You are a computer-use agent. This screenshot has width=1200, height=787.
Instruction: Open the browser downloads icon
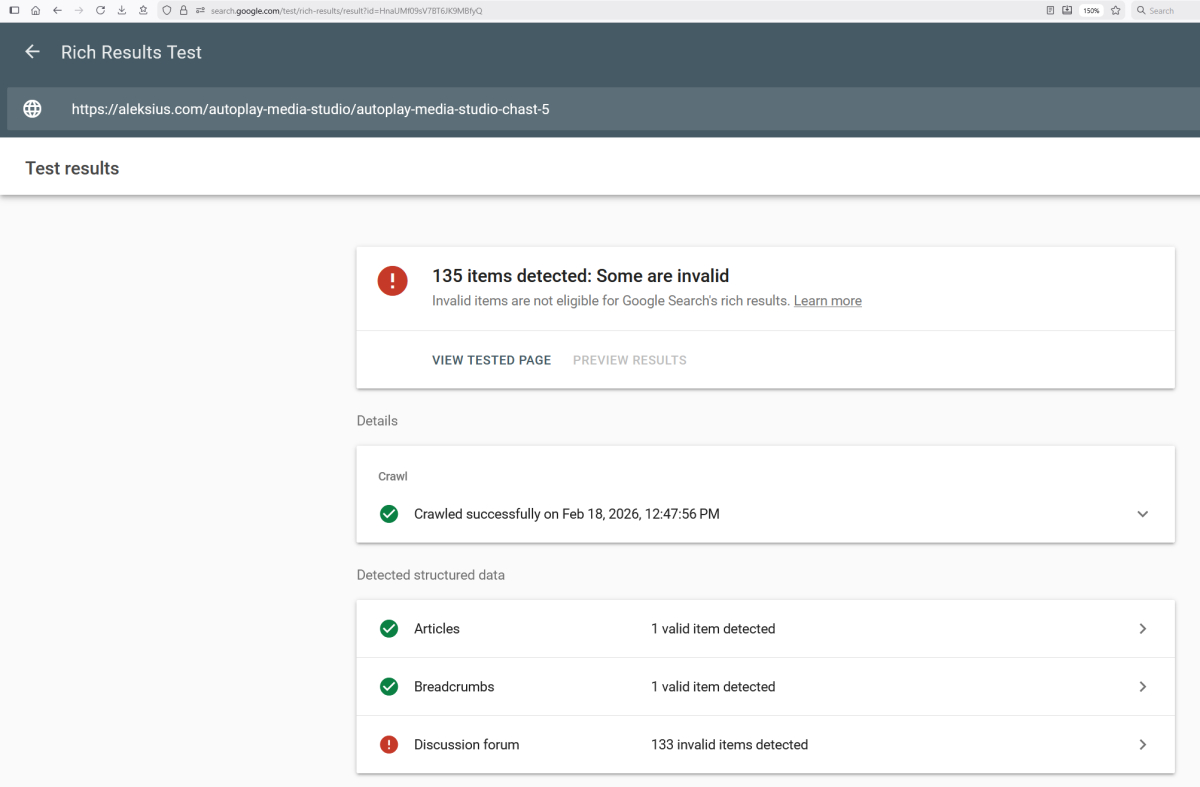point(122,11)
